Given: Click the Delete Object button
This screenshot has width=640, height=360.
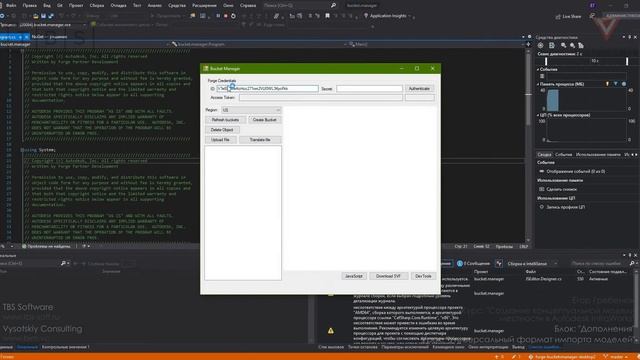Looking at the screenshot, I should pos(222,130).
